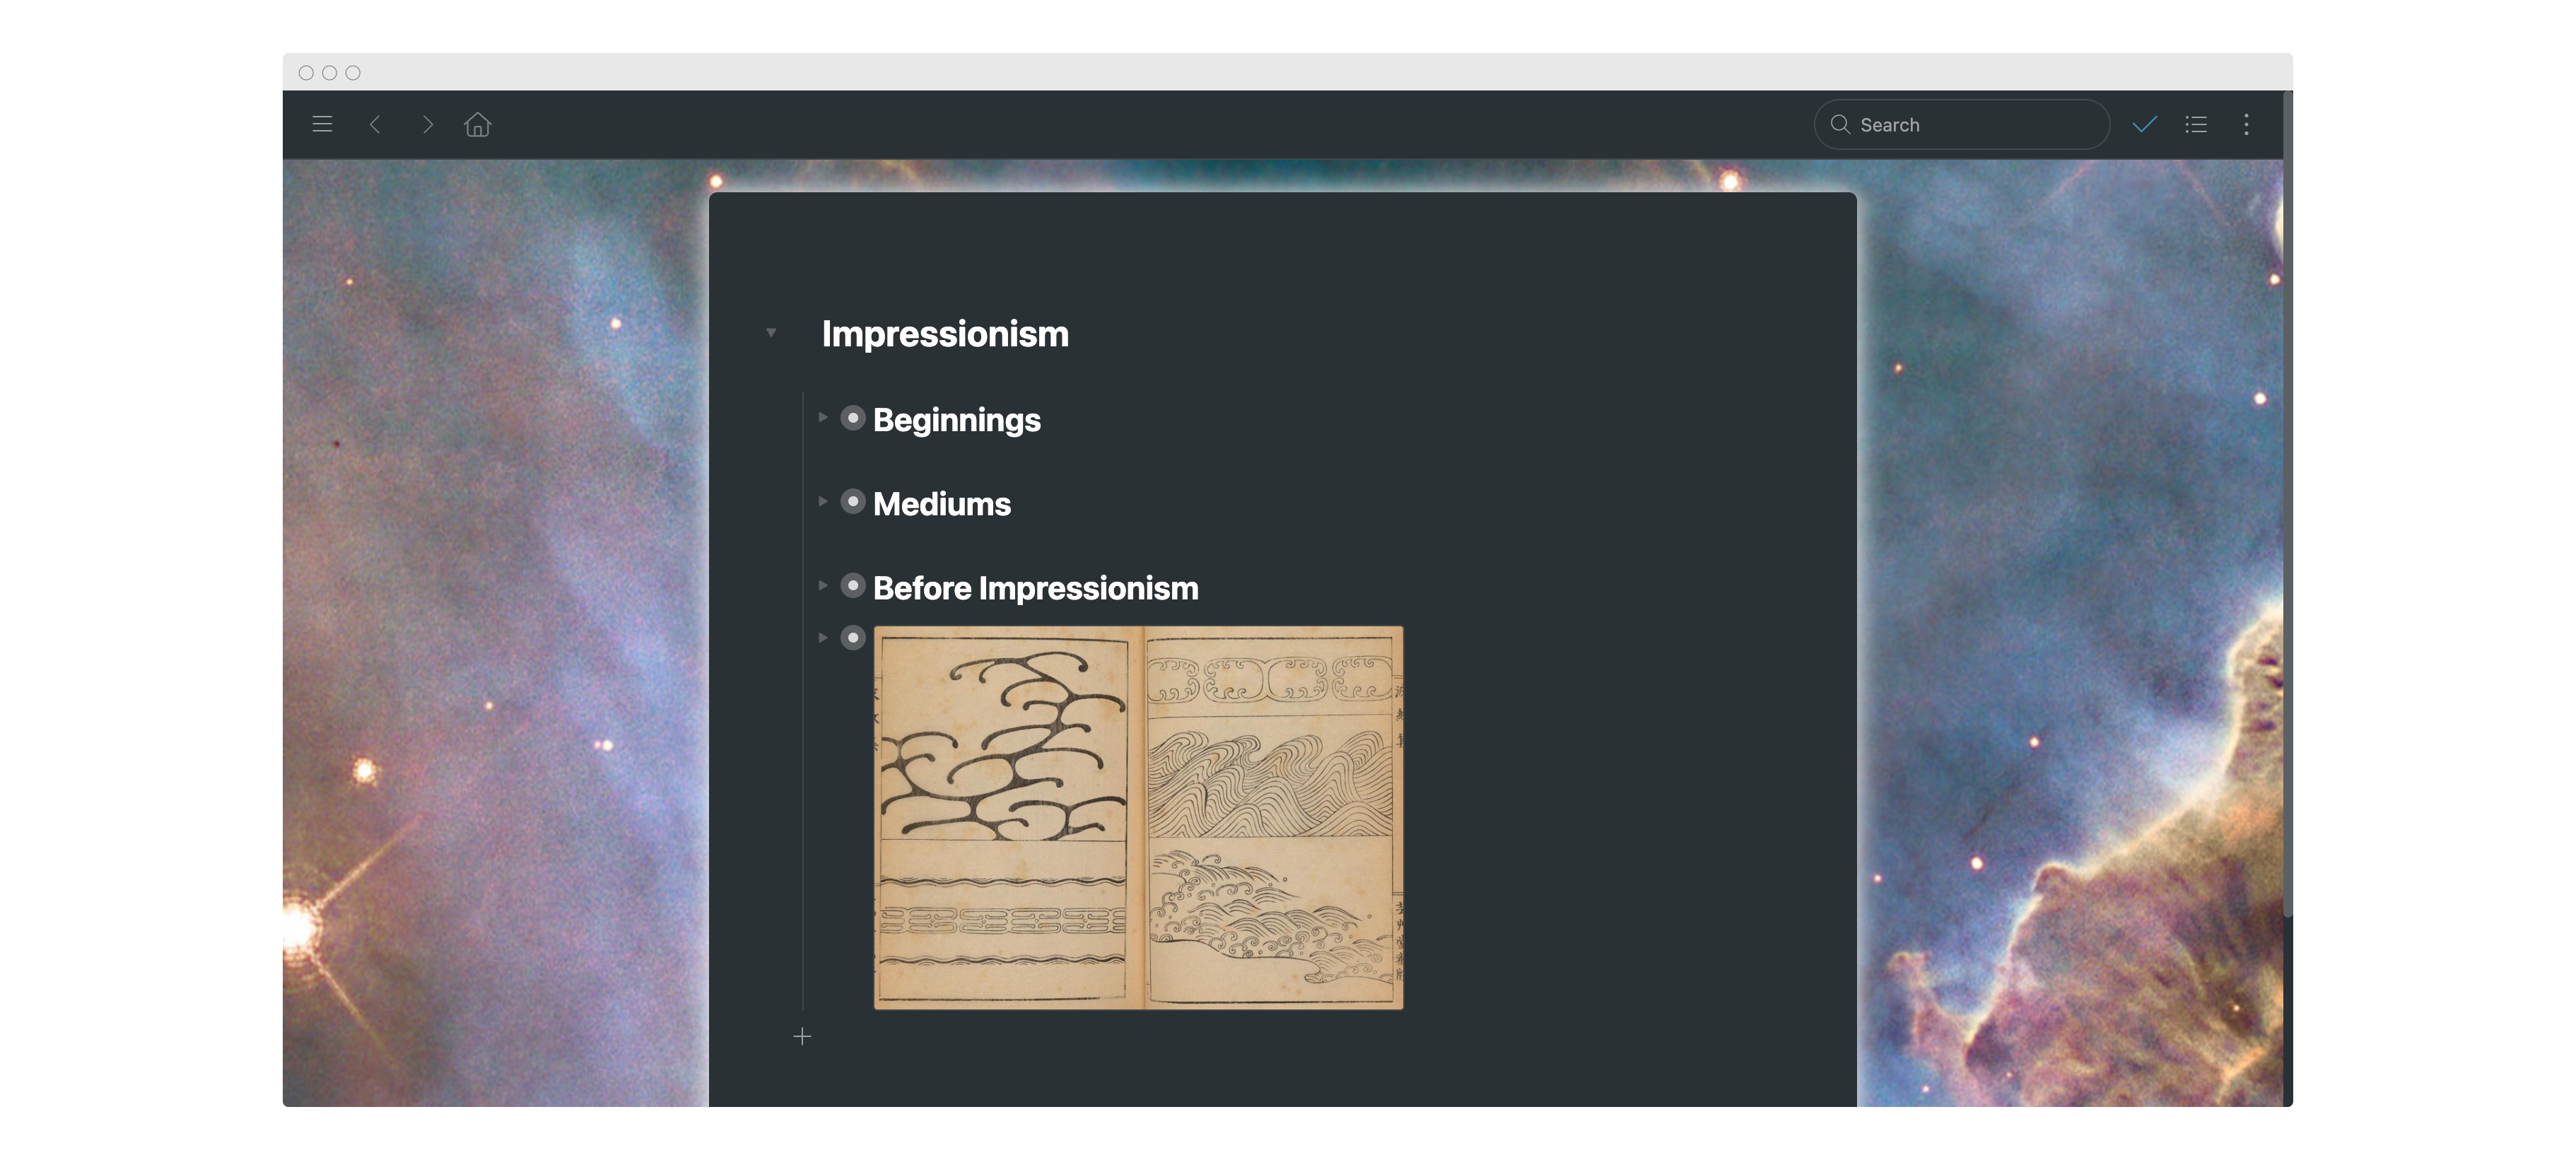The height and width of the screenshot is (1160, 2576).
Task: Open the wave woodblock print image
Action: click(x=1138, y=817)
